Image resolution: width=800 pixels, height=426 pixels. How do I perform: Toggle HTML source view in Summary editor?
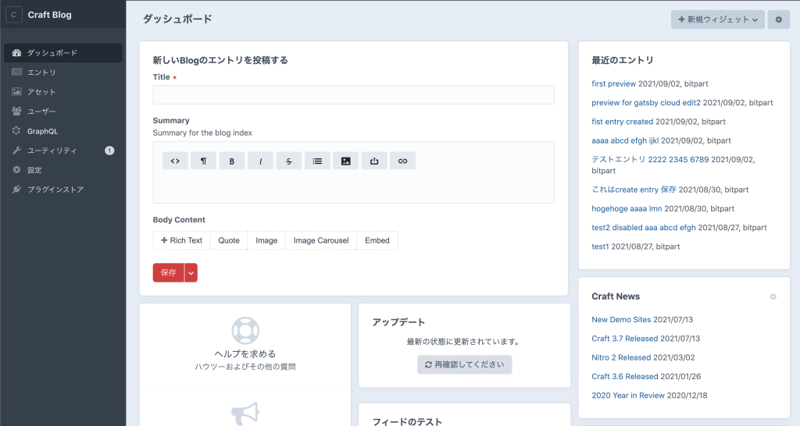coord(175,160)
